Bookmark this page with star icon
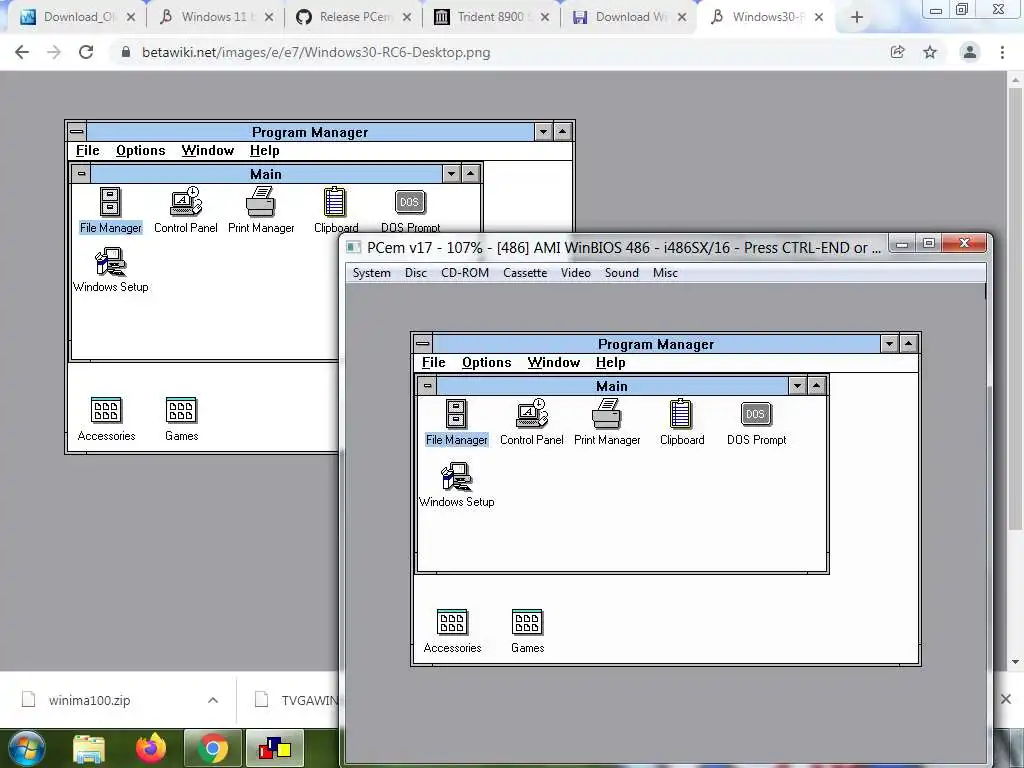This screenshot has width=1024, height=768. coord(930,52)
